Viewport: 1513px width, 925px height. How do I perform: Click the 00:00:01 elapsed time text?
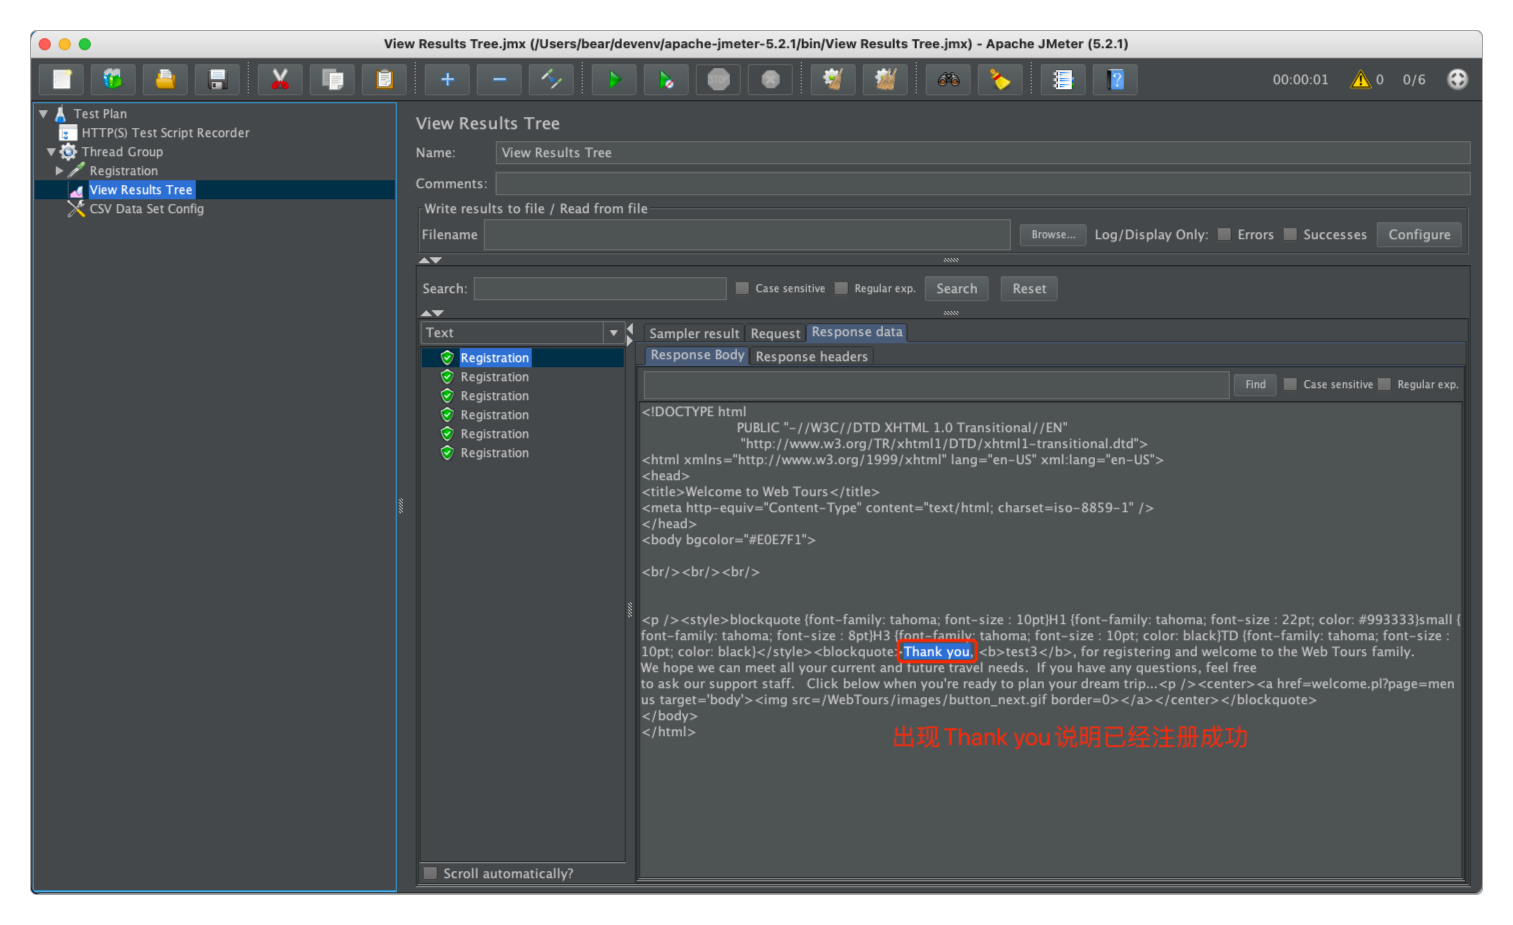[x=1300, y=79]
